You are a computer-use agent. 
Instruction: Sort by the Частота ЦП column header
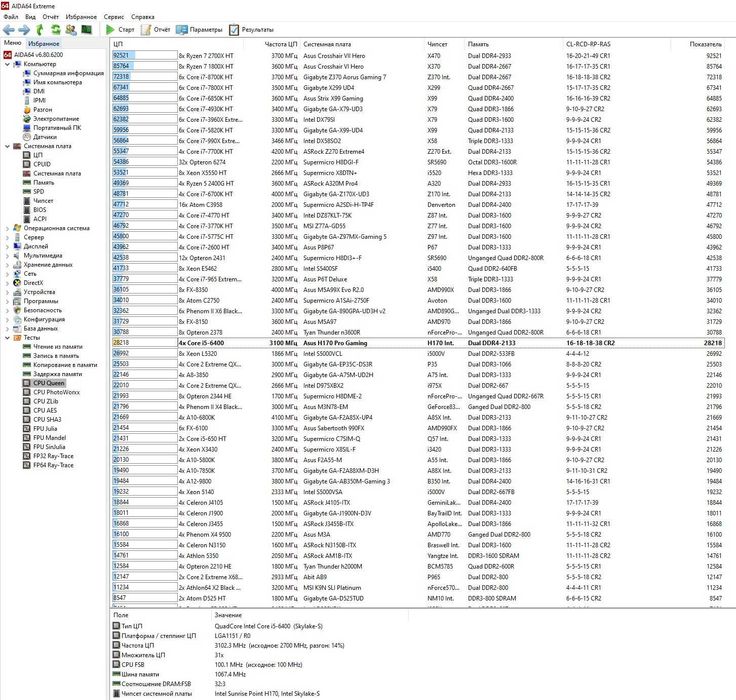click(280, 44)
